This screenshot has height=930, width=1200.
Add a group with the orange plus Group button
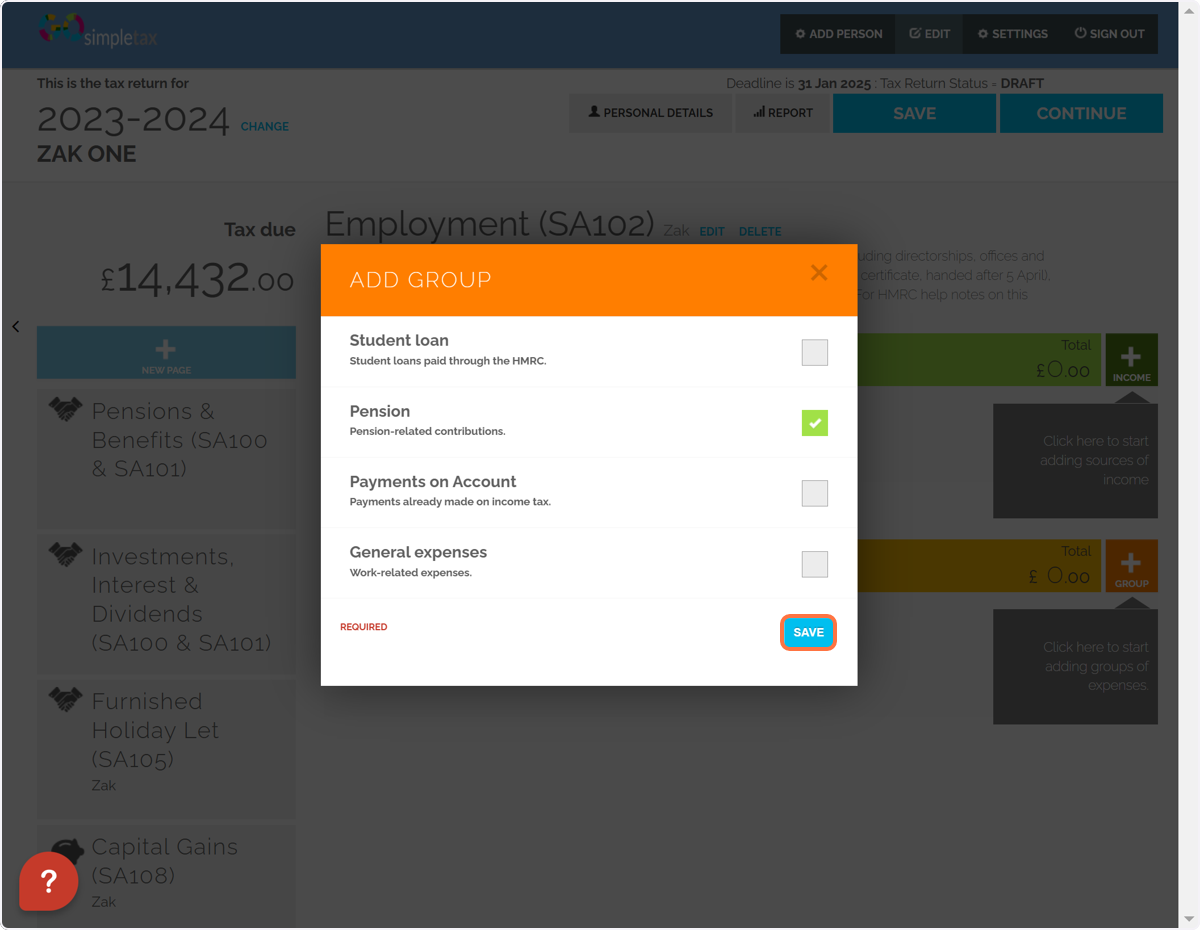point(1131,566)
